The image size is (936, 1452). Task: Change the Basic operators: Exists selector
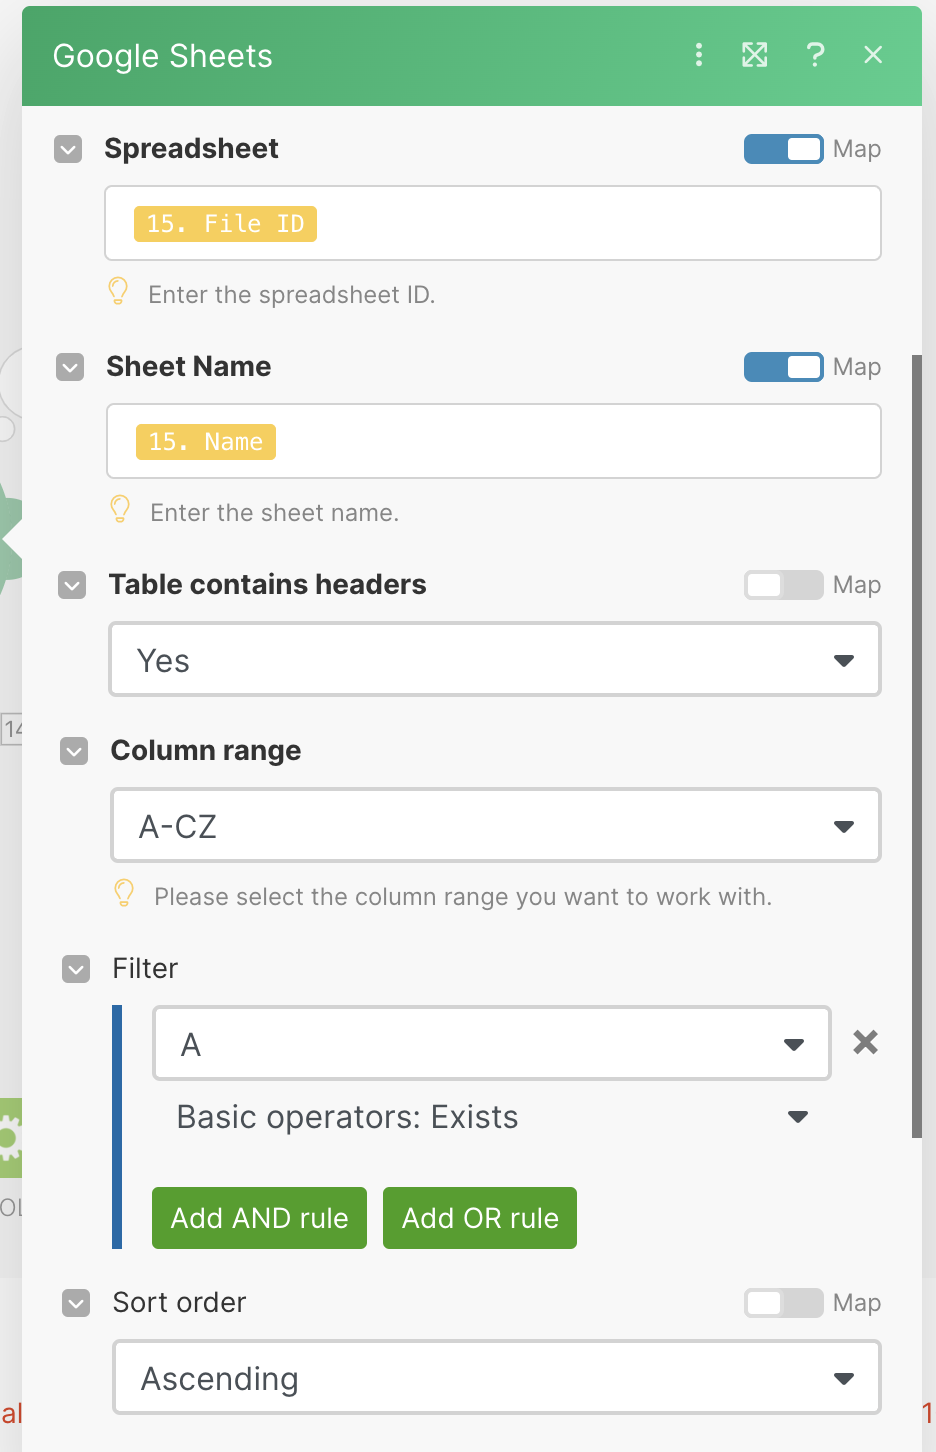coord(492,1117)
